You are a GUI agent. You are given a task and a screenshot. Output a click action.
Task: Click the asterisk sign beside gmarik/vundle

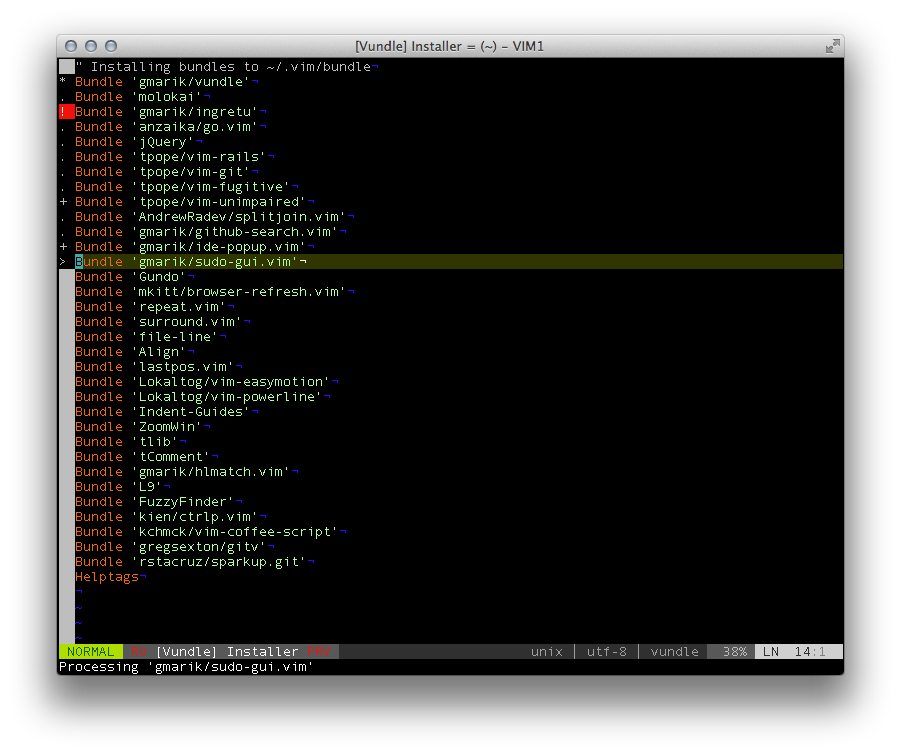tap(63, 82)
